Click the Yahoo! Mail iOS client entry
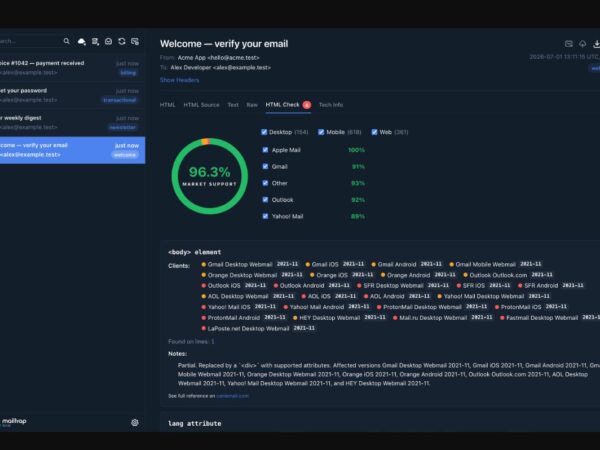The image size is (600, 450). tap(240, 307)
